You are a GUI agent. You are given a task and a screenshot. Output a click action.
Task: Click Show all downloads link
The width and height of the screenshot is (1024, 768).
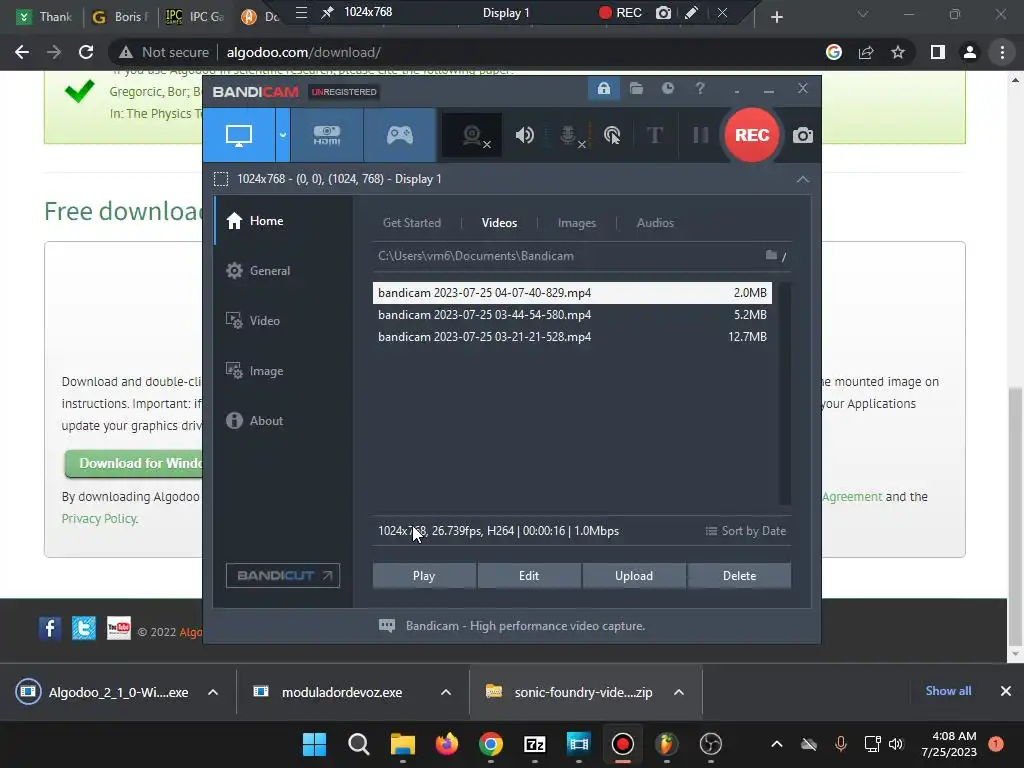948,691
